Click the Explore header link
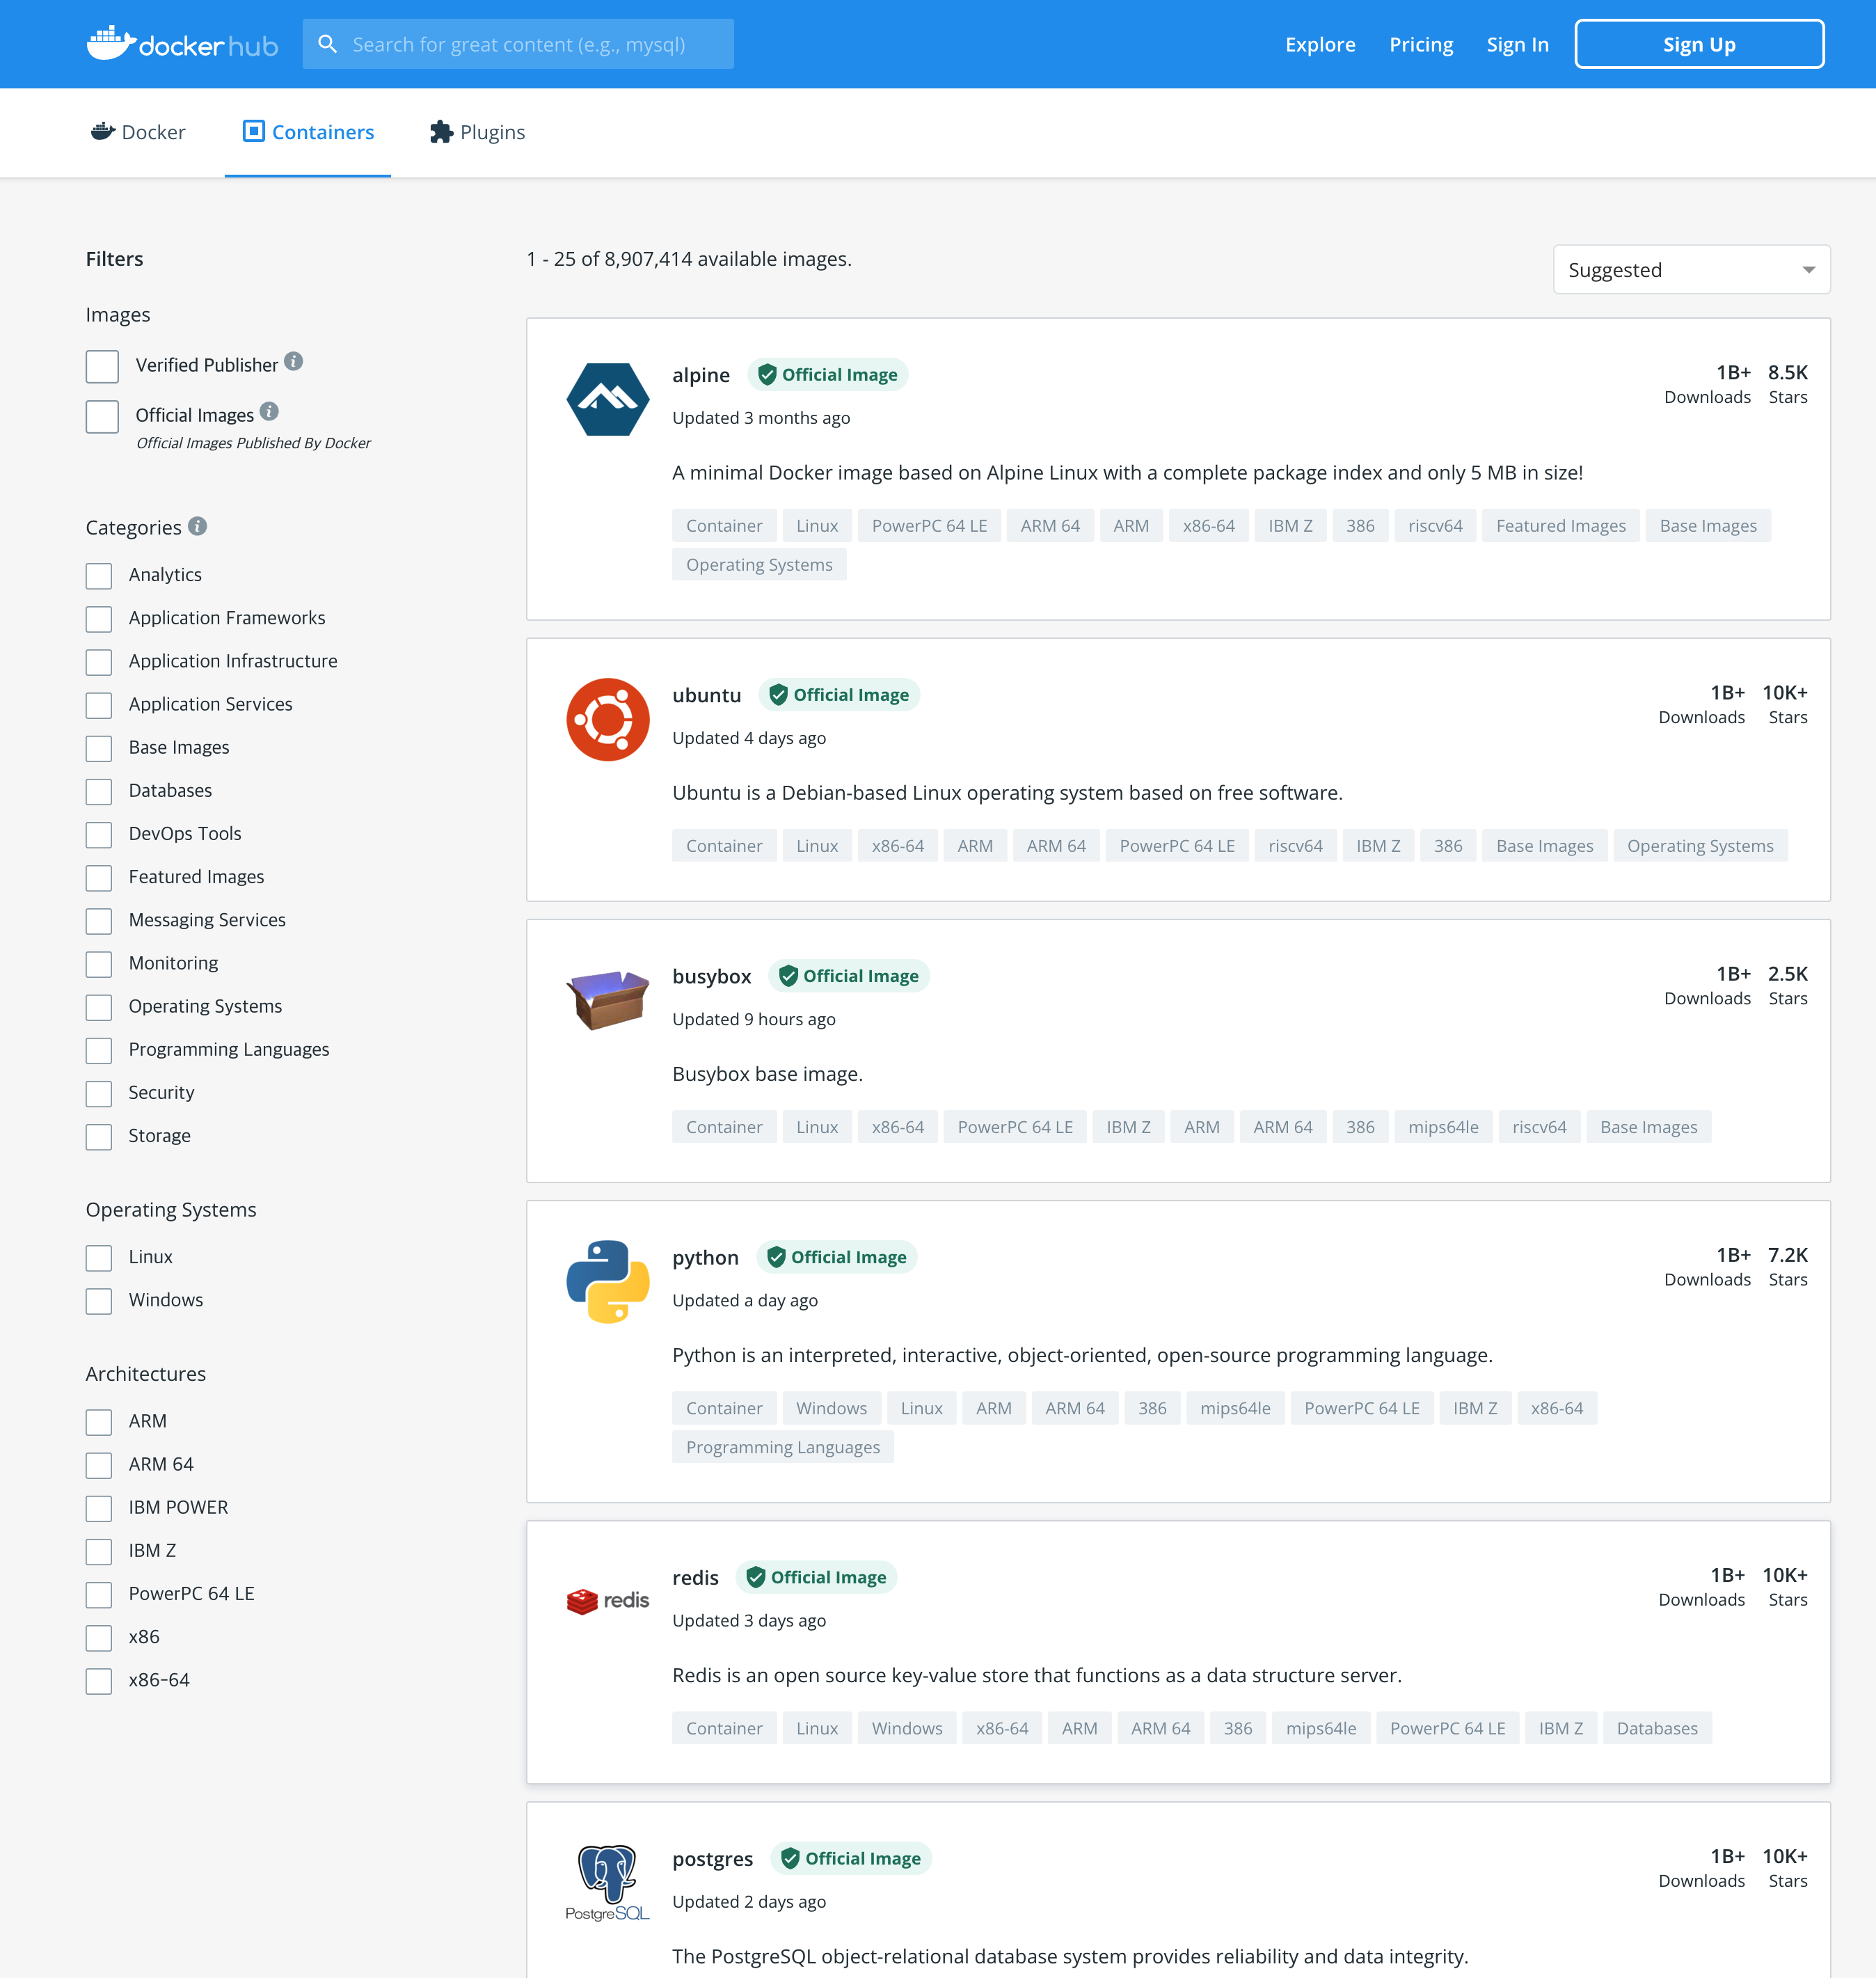The image size is (1876, 1978). 1319,44
